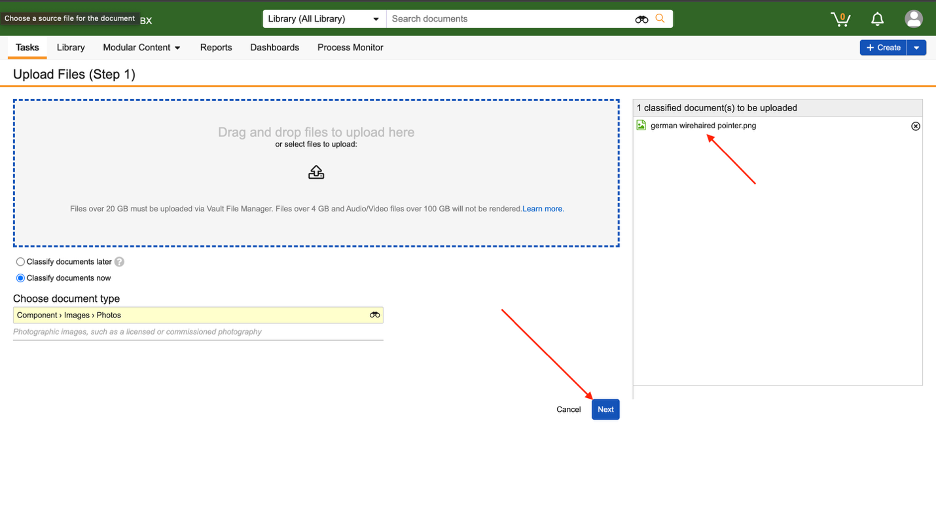Viewport: 936px width, 508px height.
Task: Open the Process Monitor tab
Action: [350, 47]
